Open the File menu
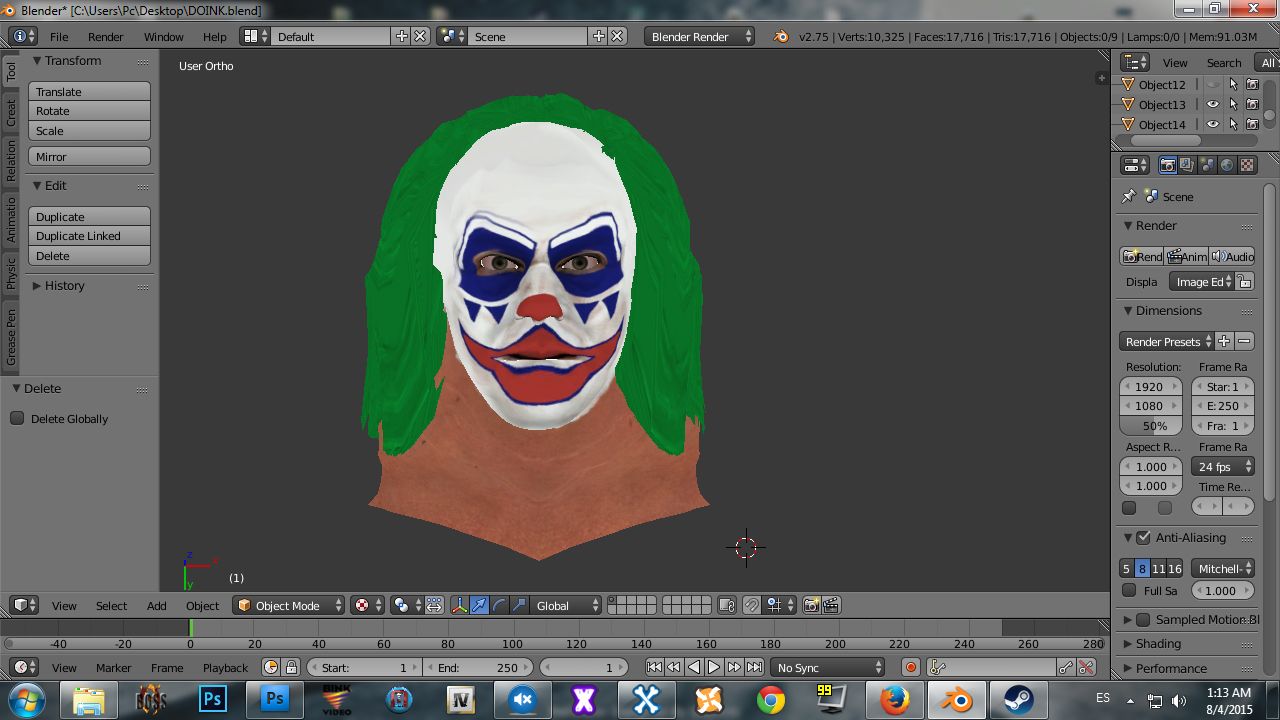Viewport: 1280px width, 720px height. tap(59, 36)
